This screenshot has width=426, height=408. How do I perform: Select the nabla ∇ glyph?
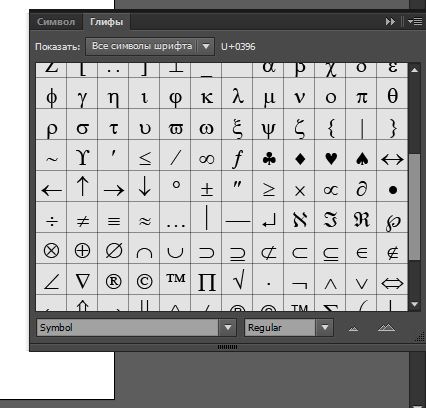click(82, 280)
